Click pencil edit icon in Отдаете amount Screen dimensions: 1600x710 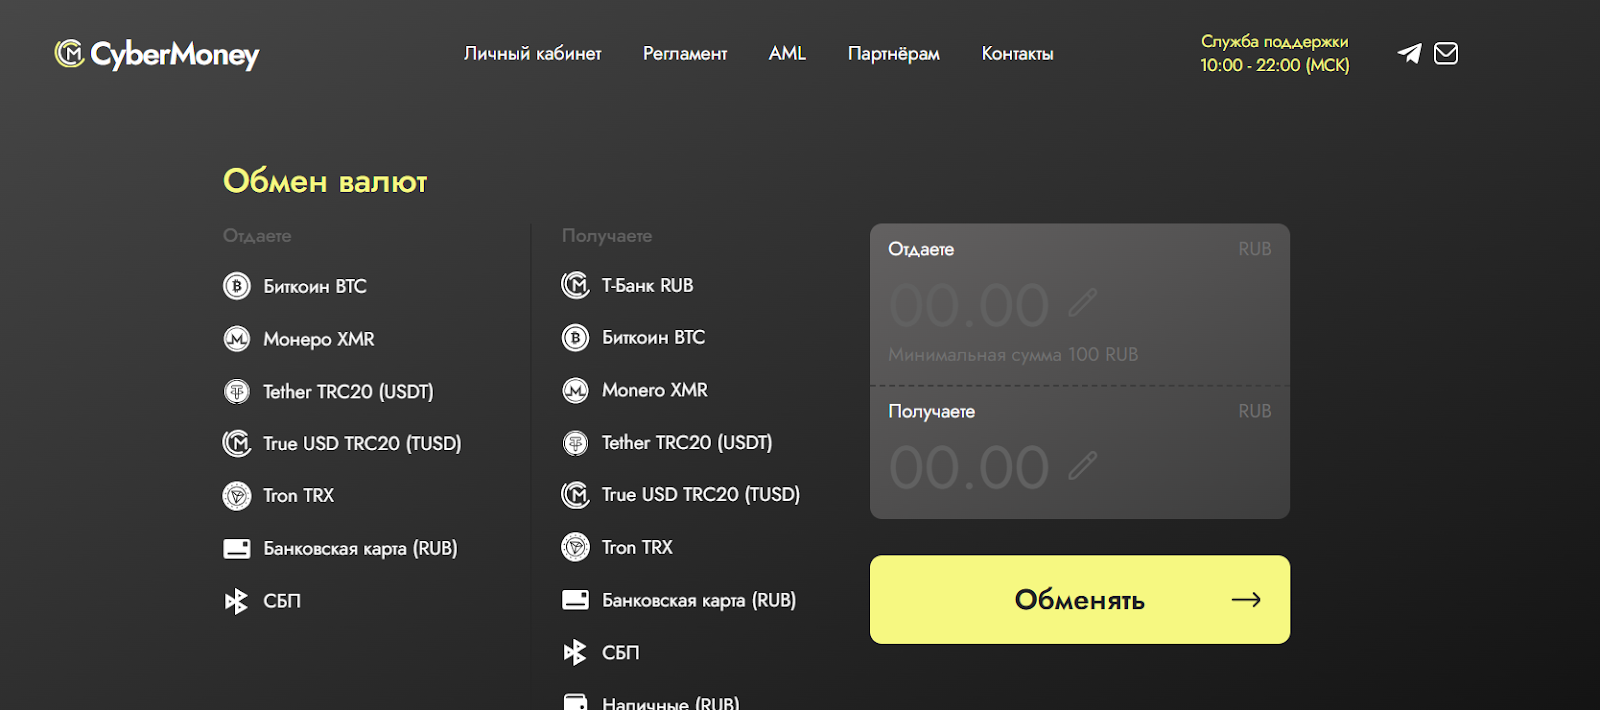click(1082, 303)
